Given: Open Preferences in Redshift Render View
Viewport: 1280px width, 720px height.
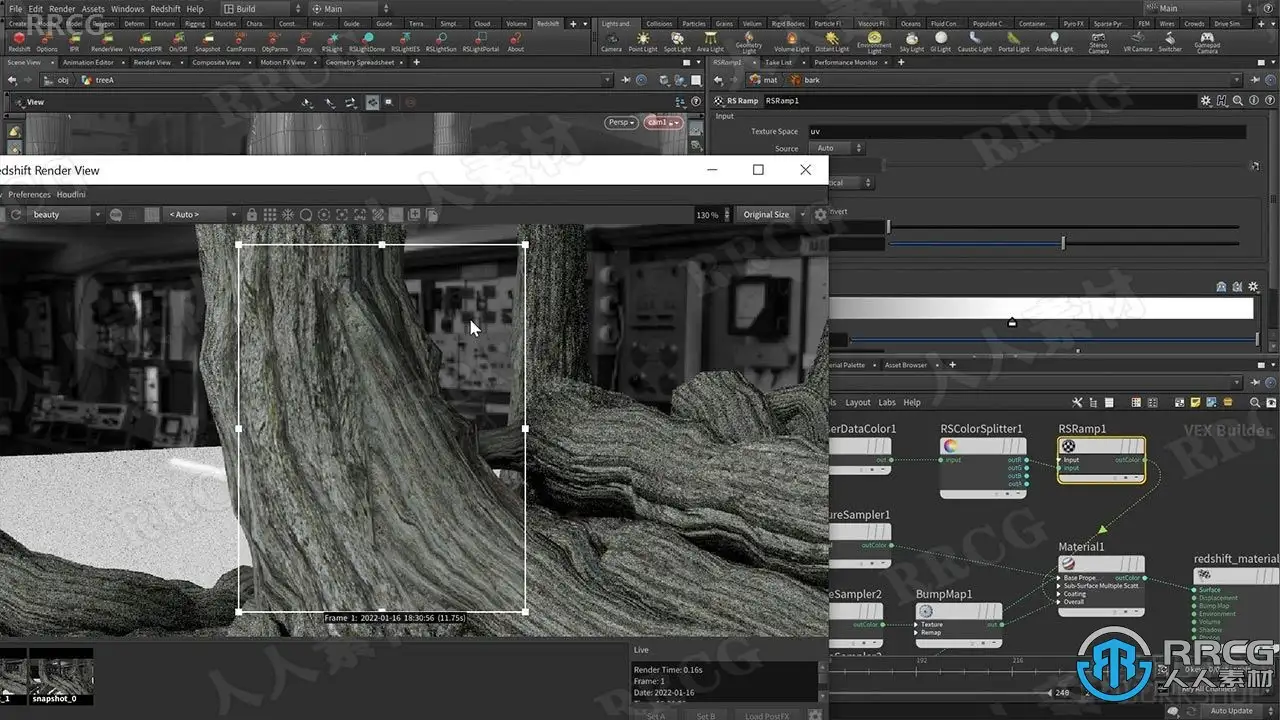Looking at the screenshot, I should tap(29, 194).
